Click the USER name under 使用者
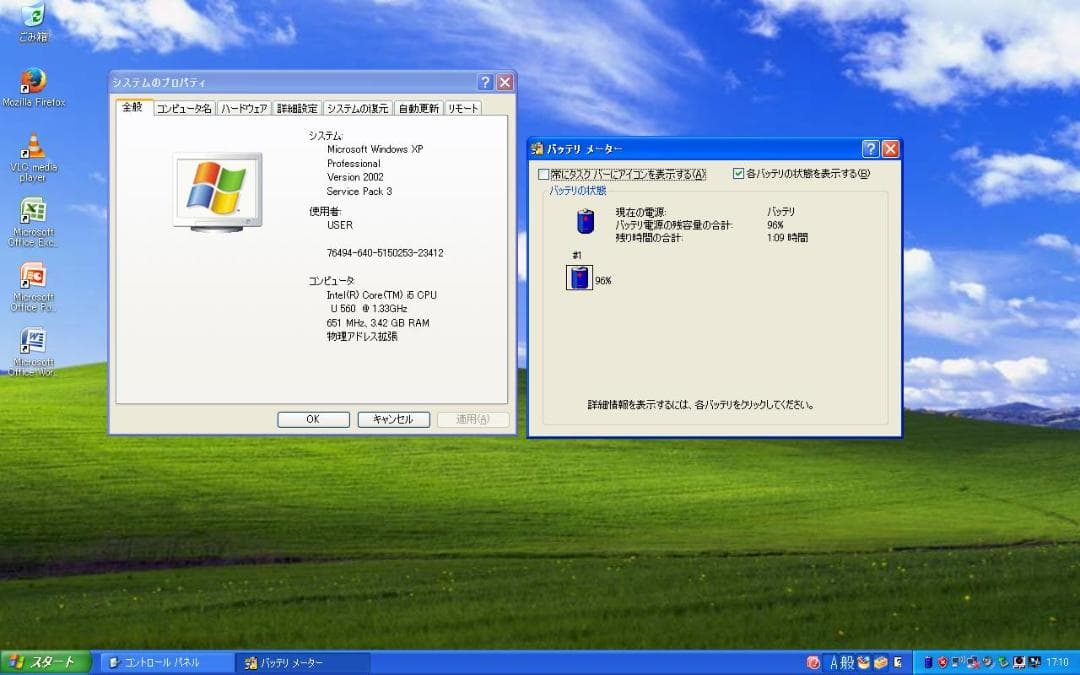Viewport: 1080px width, 675px height. [340, 225]
